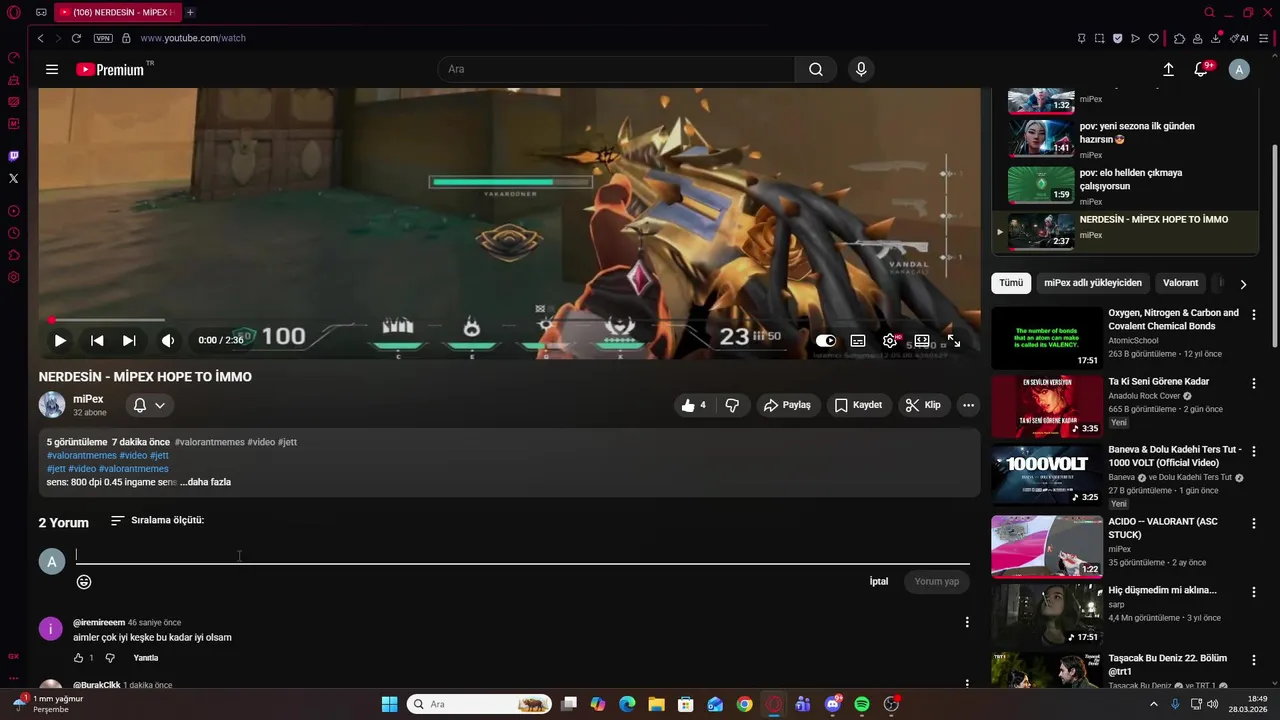
Task: Open the Create upload icon
Action: pyautogui.click(x=1168, y=69)
